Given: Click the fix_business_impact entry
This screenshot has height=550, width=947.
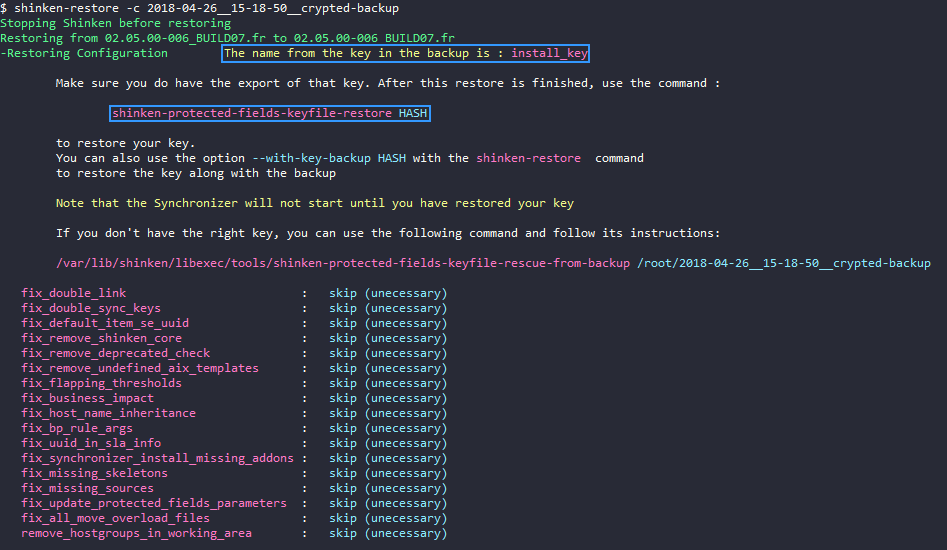Looking at the screenshot, I should point(87,398).
